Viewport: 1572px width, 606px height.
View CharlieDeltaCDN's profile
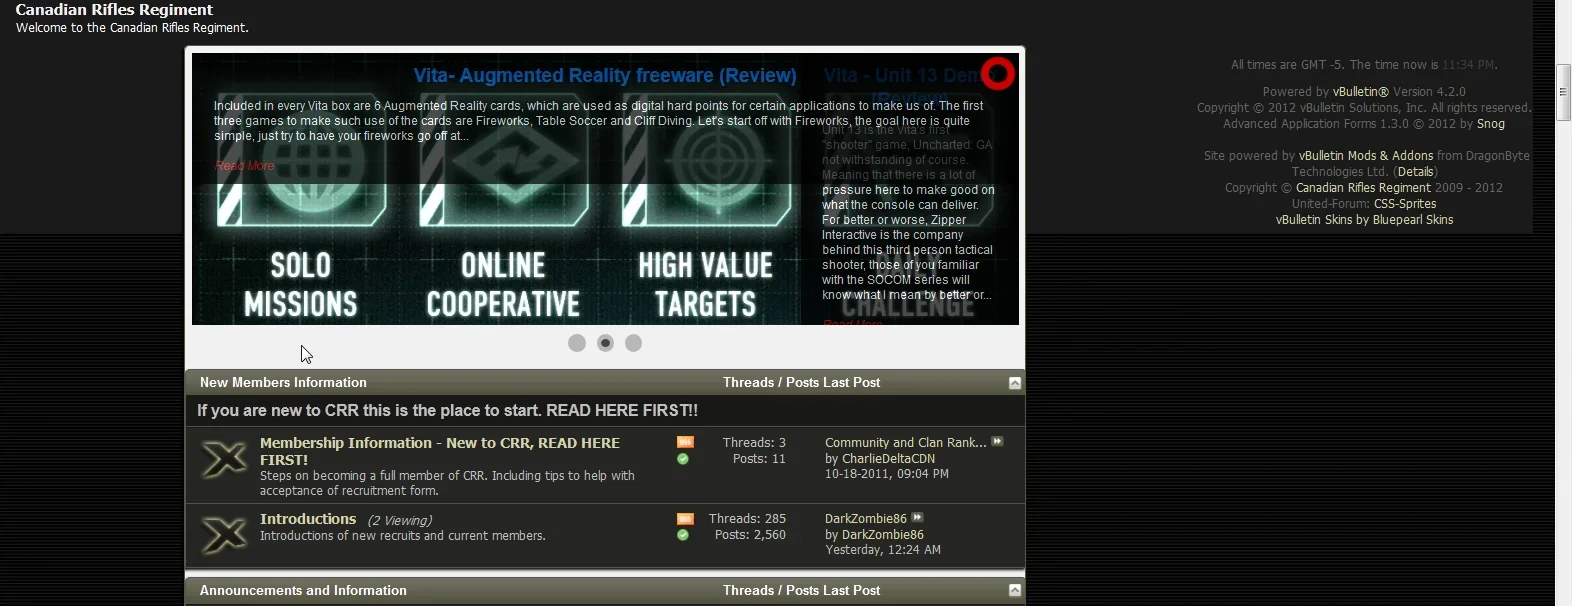pyautogui.click(x=888, y=459)
